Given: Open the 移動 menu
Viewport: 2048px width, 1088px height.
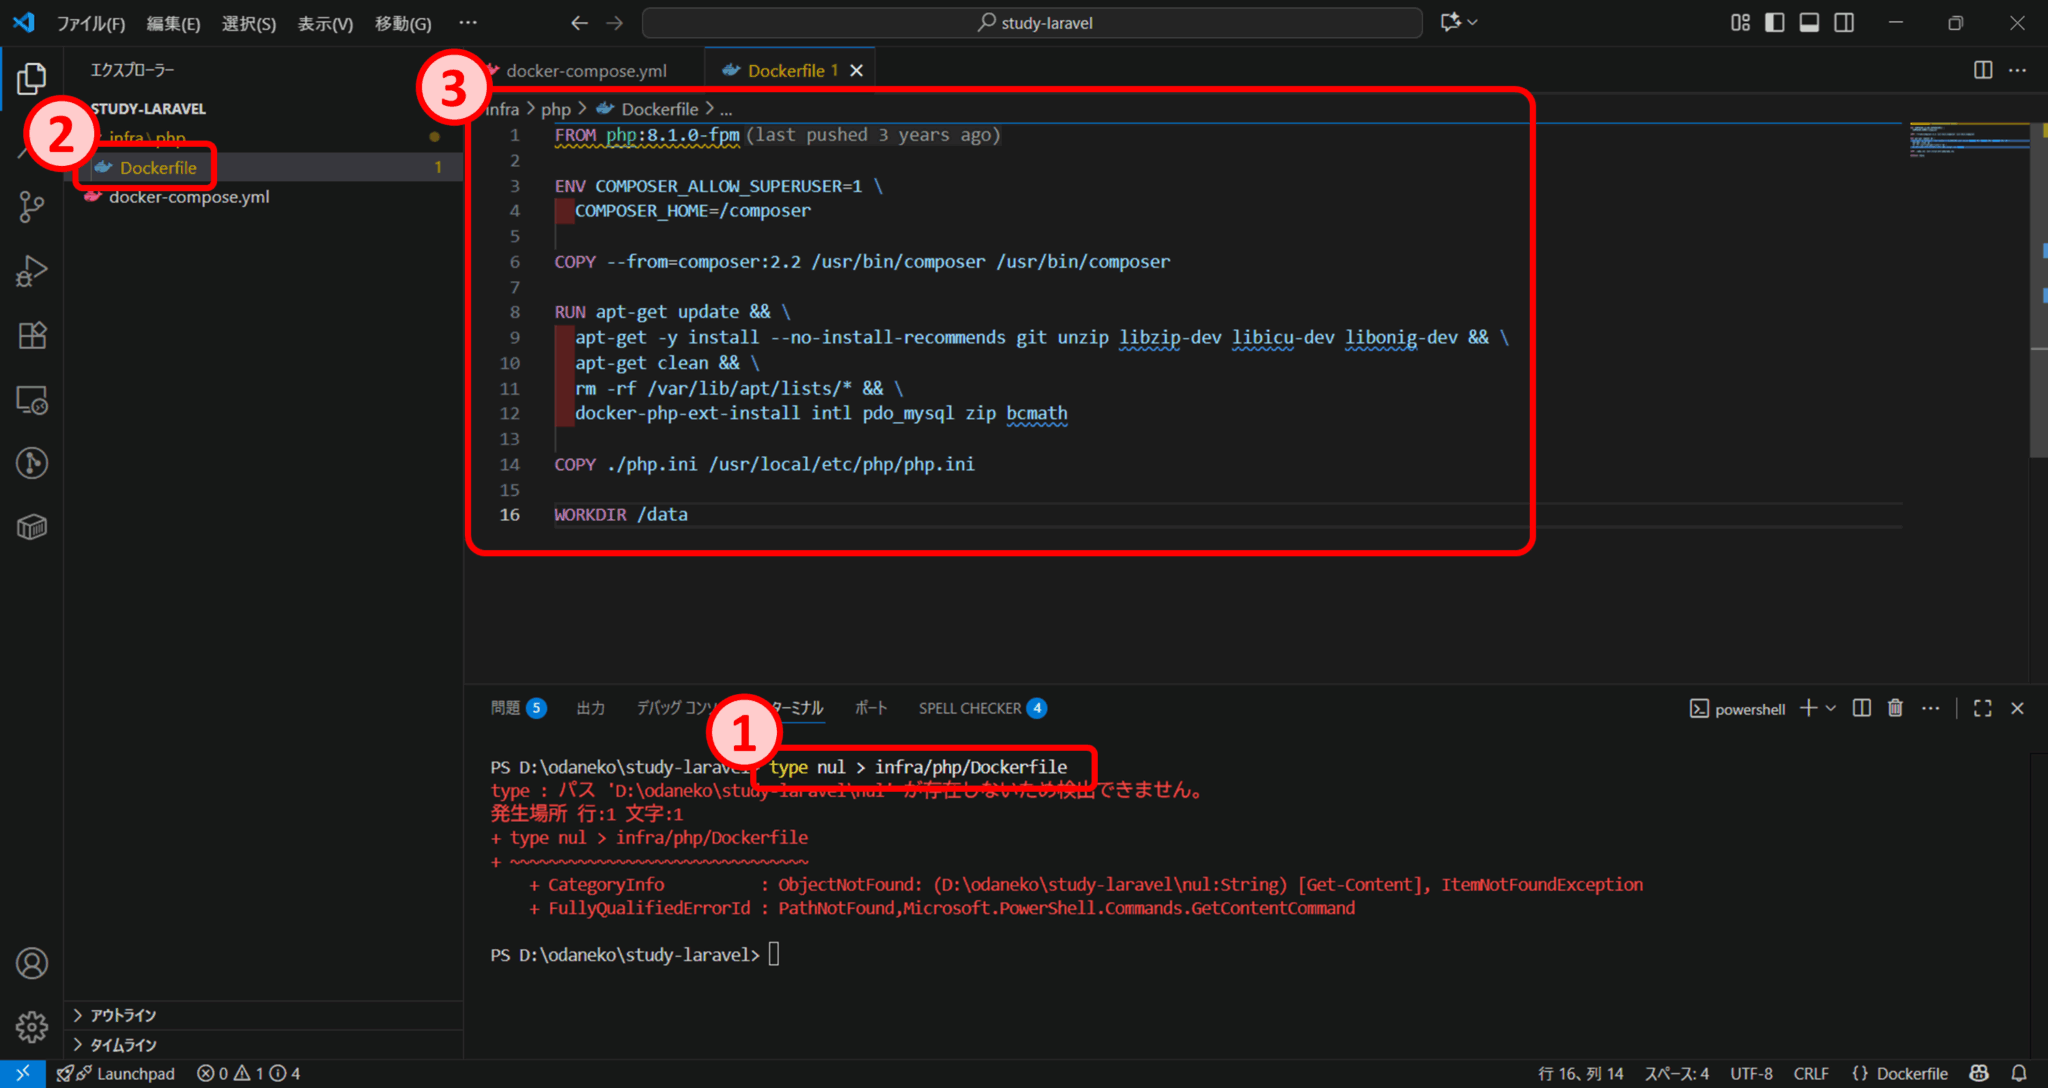Looking at the screenshot, I should click(x=402, y=23).
